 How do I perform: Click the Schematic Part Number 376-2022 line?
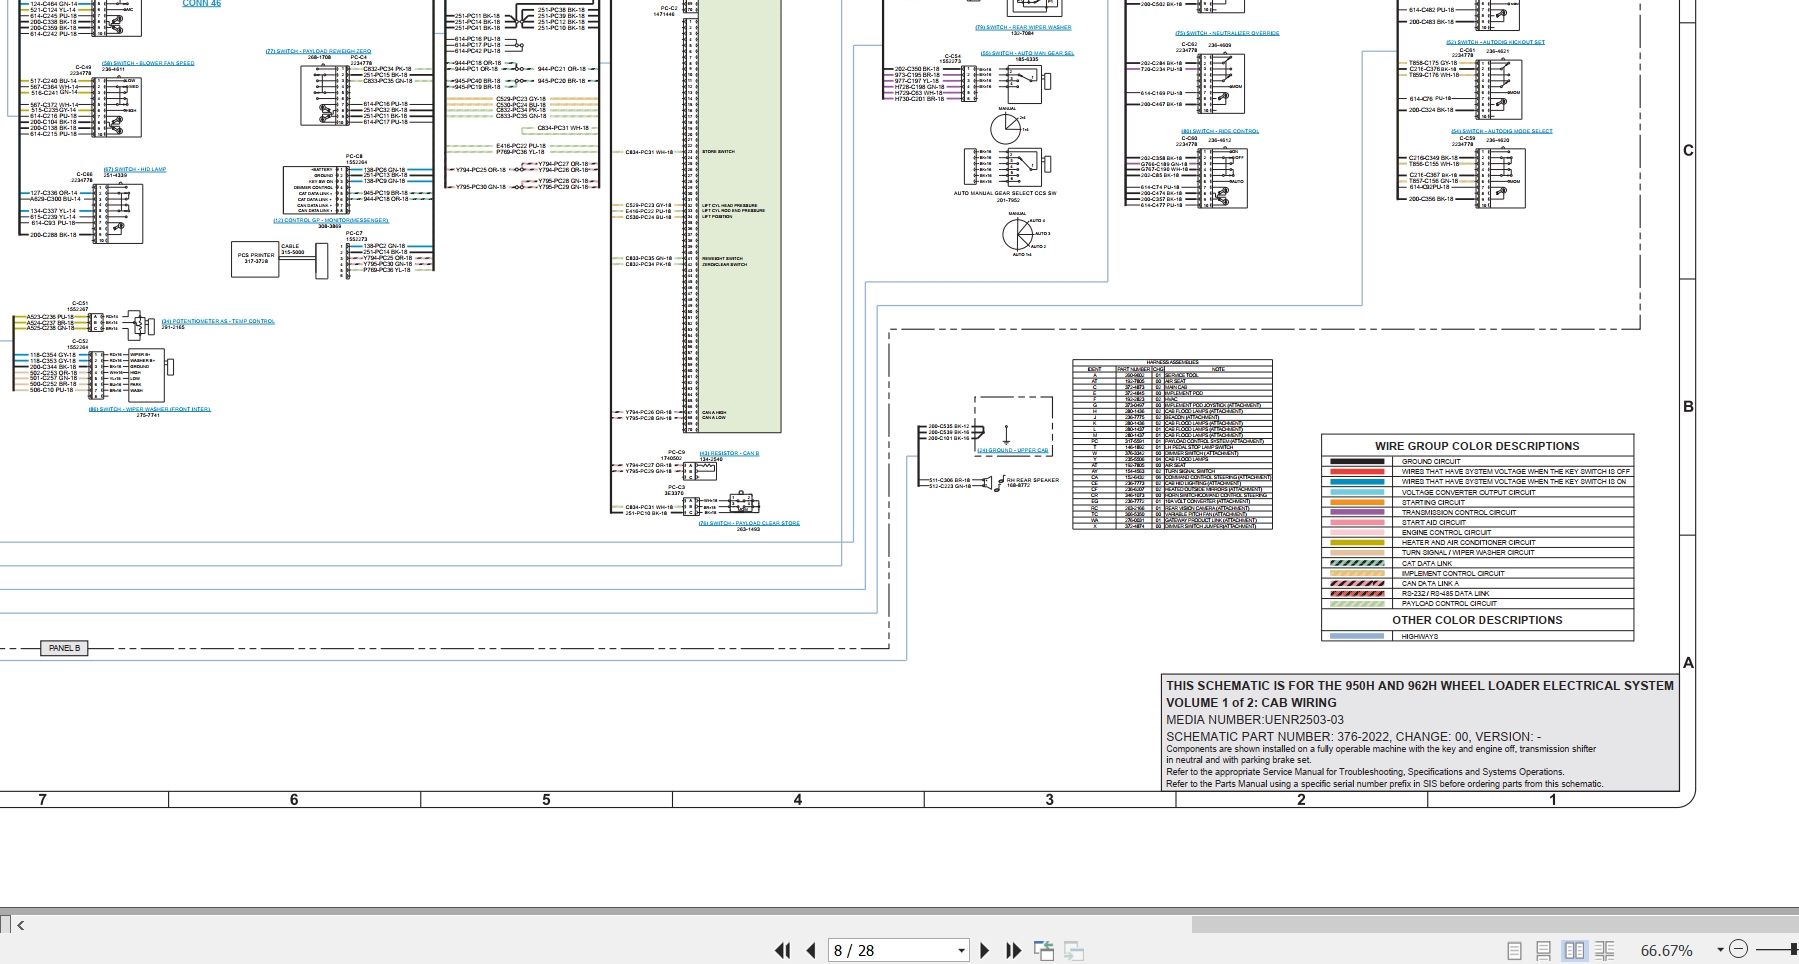pos(1353,737)
